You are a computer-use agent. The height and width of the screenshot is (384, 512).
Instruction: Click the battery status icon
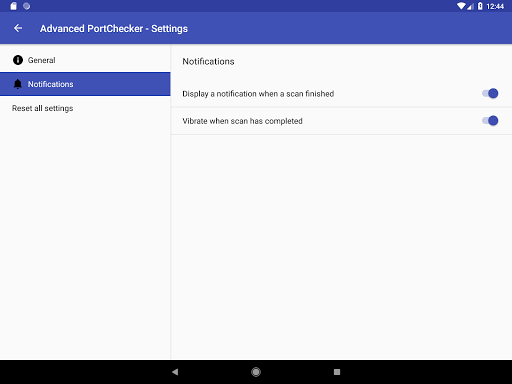click(480, 6)
